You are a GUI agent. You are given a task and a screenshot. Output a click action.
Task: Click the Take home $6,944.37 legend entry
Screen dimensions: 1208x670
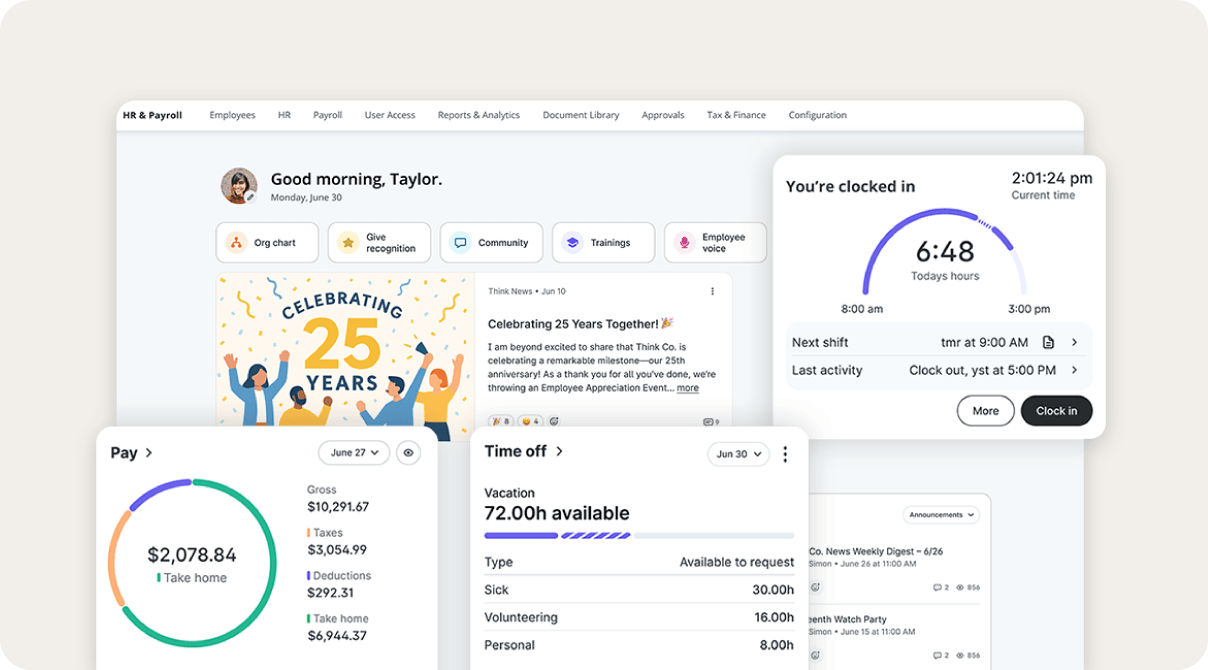pos(337,627)
